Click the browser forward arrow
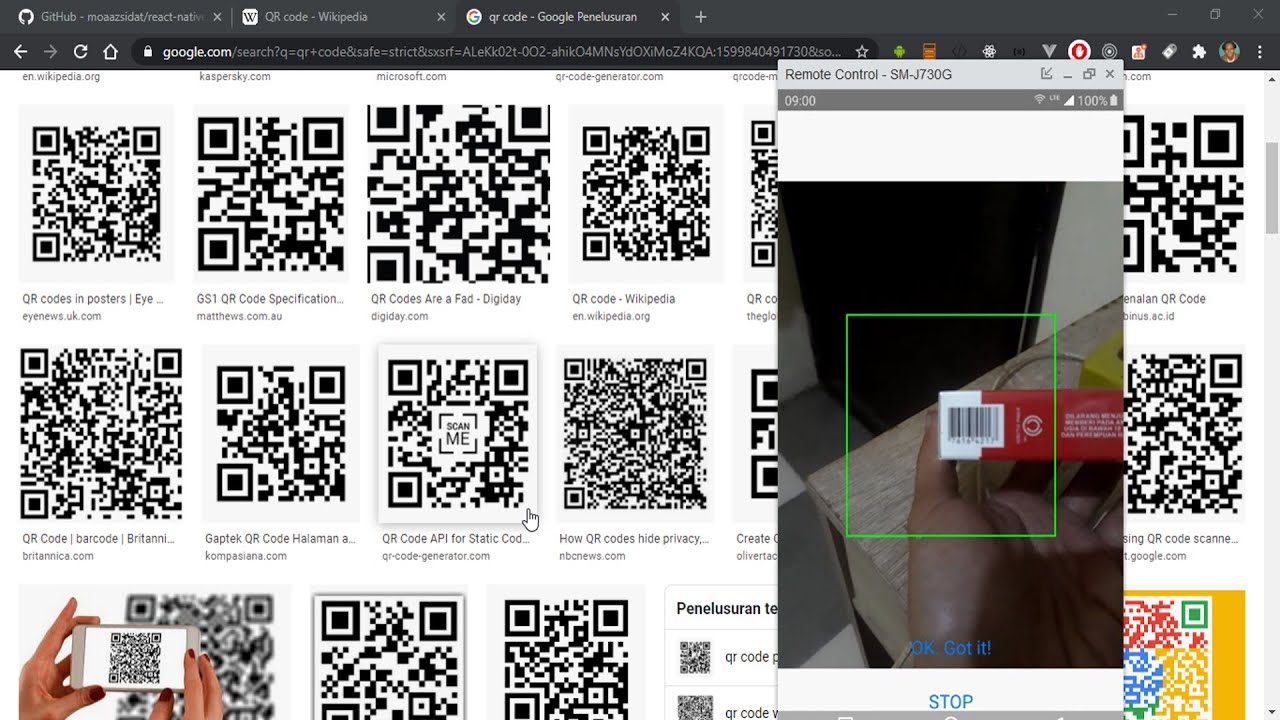Image resolution: width=1280 pixels, height=720 pixels. 51,51
